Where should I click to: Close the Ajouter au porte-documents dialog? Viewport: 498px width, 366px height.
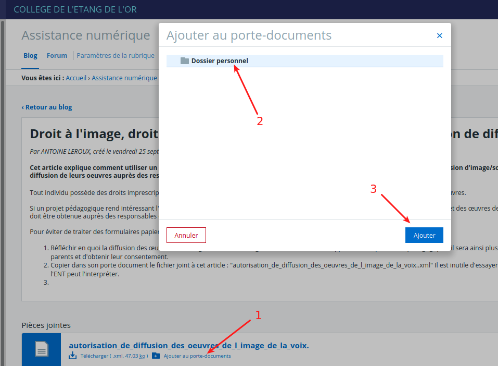(x=439, y=35)
